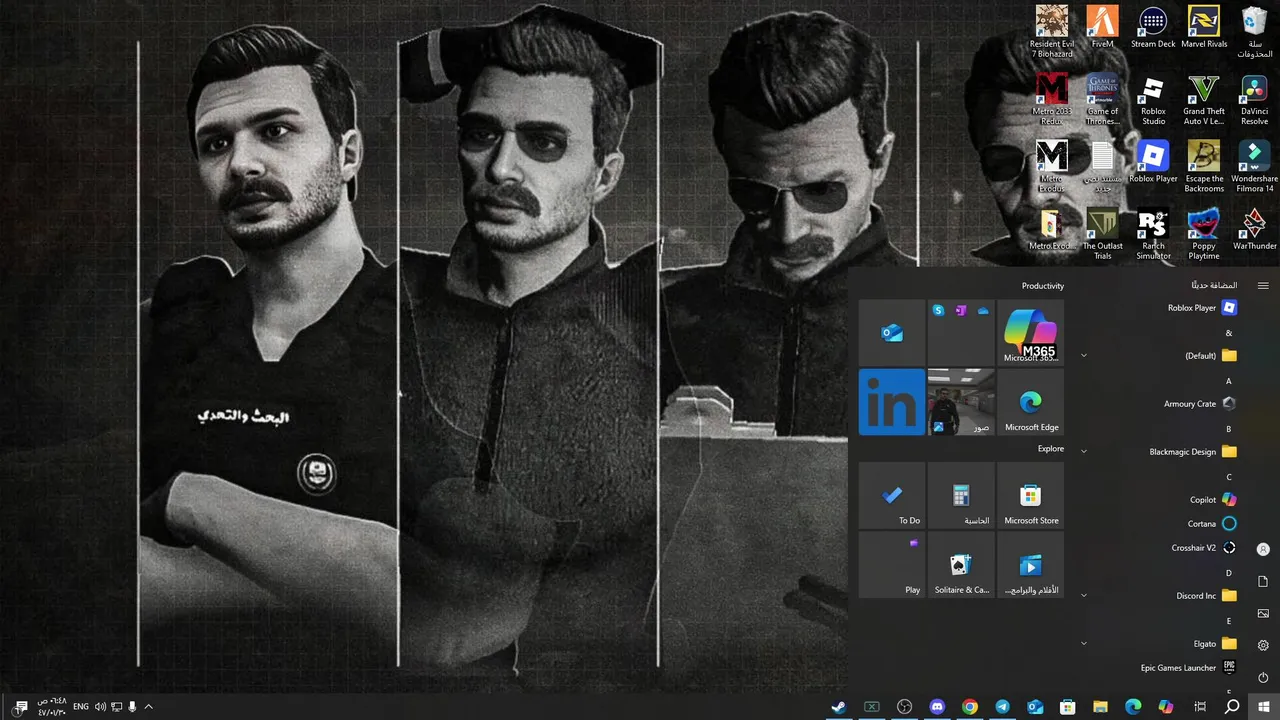
Task: Click the letter C header in app list
Action: pyautogui.click(x=1229, y=477)
